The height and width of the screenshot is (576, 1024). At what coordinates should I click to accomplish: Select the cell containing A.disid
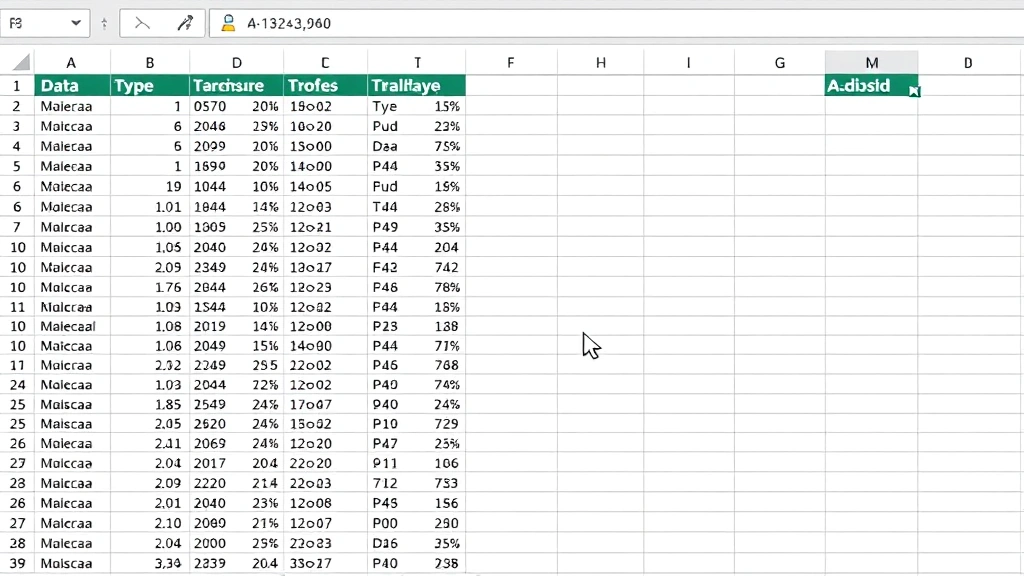(x=860, y=85)
